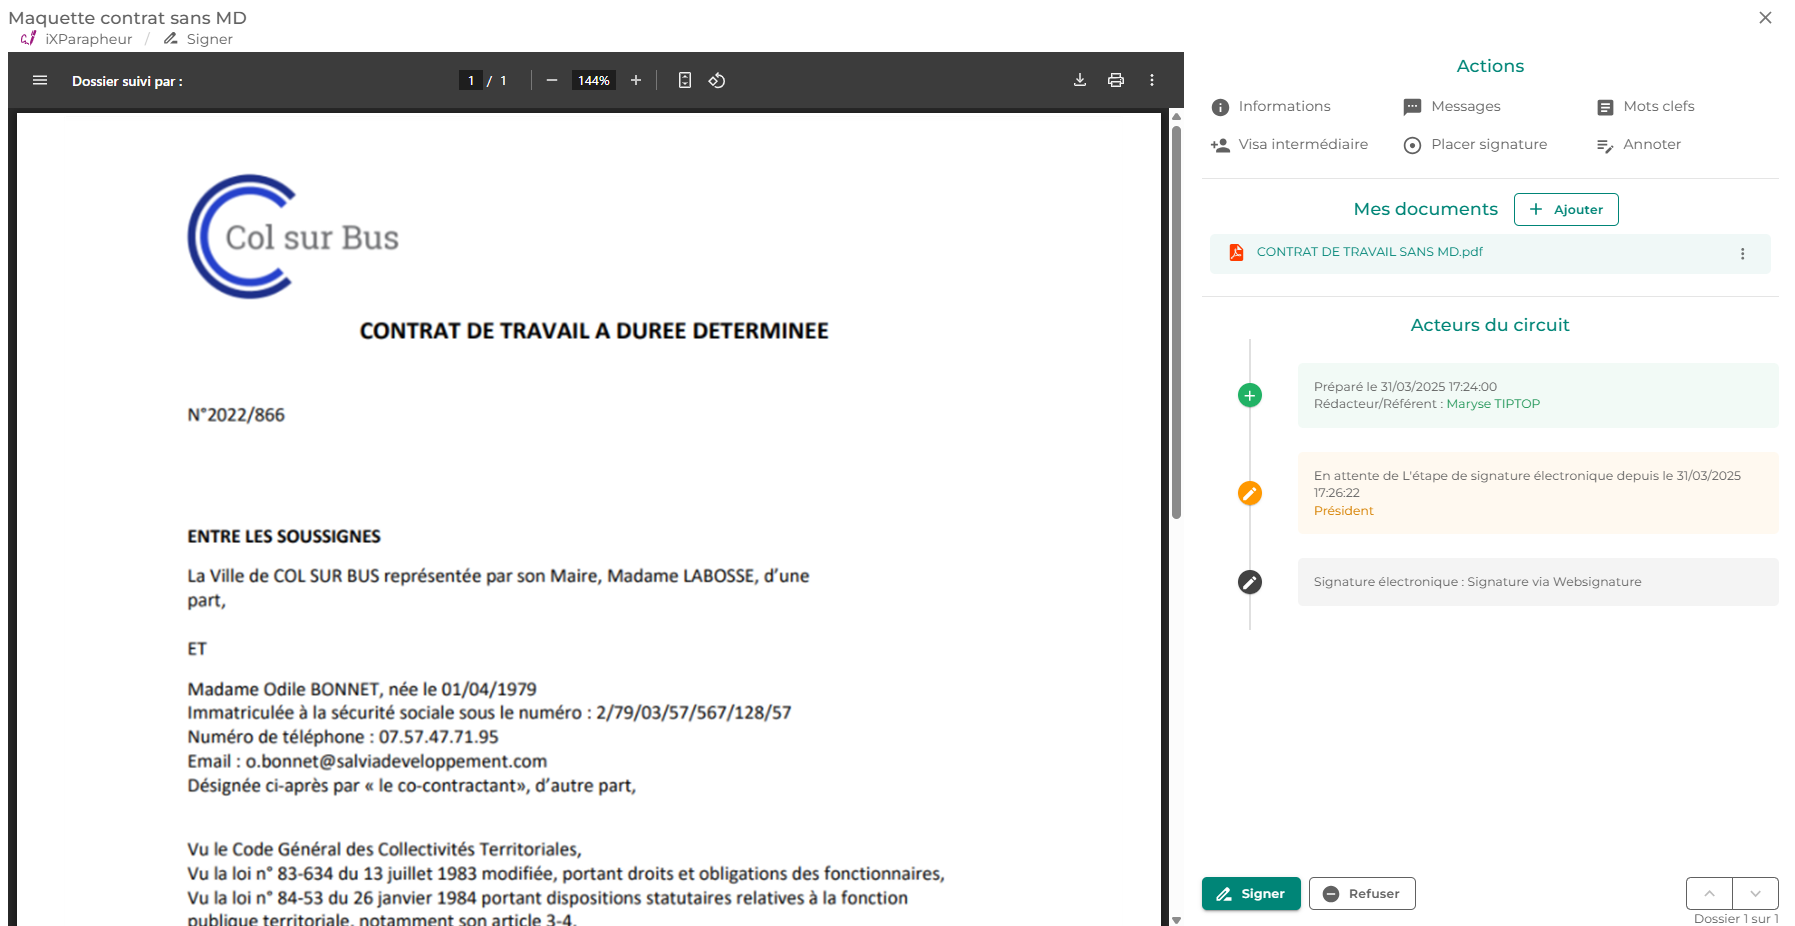
Task: Go to next dossier with down chevron
Action: click(1755, 893)
